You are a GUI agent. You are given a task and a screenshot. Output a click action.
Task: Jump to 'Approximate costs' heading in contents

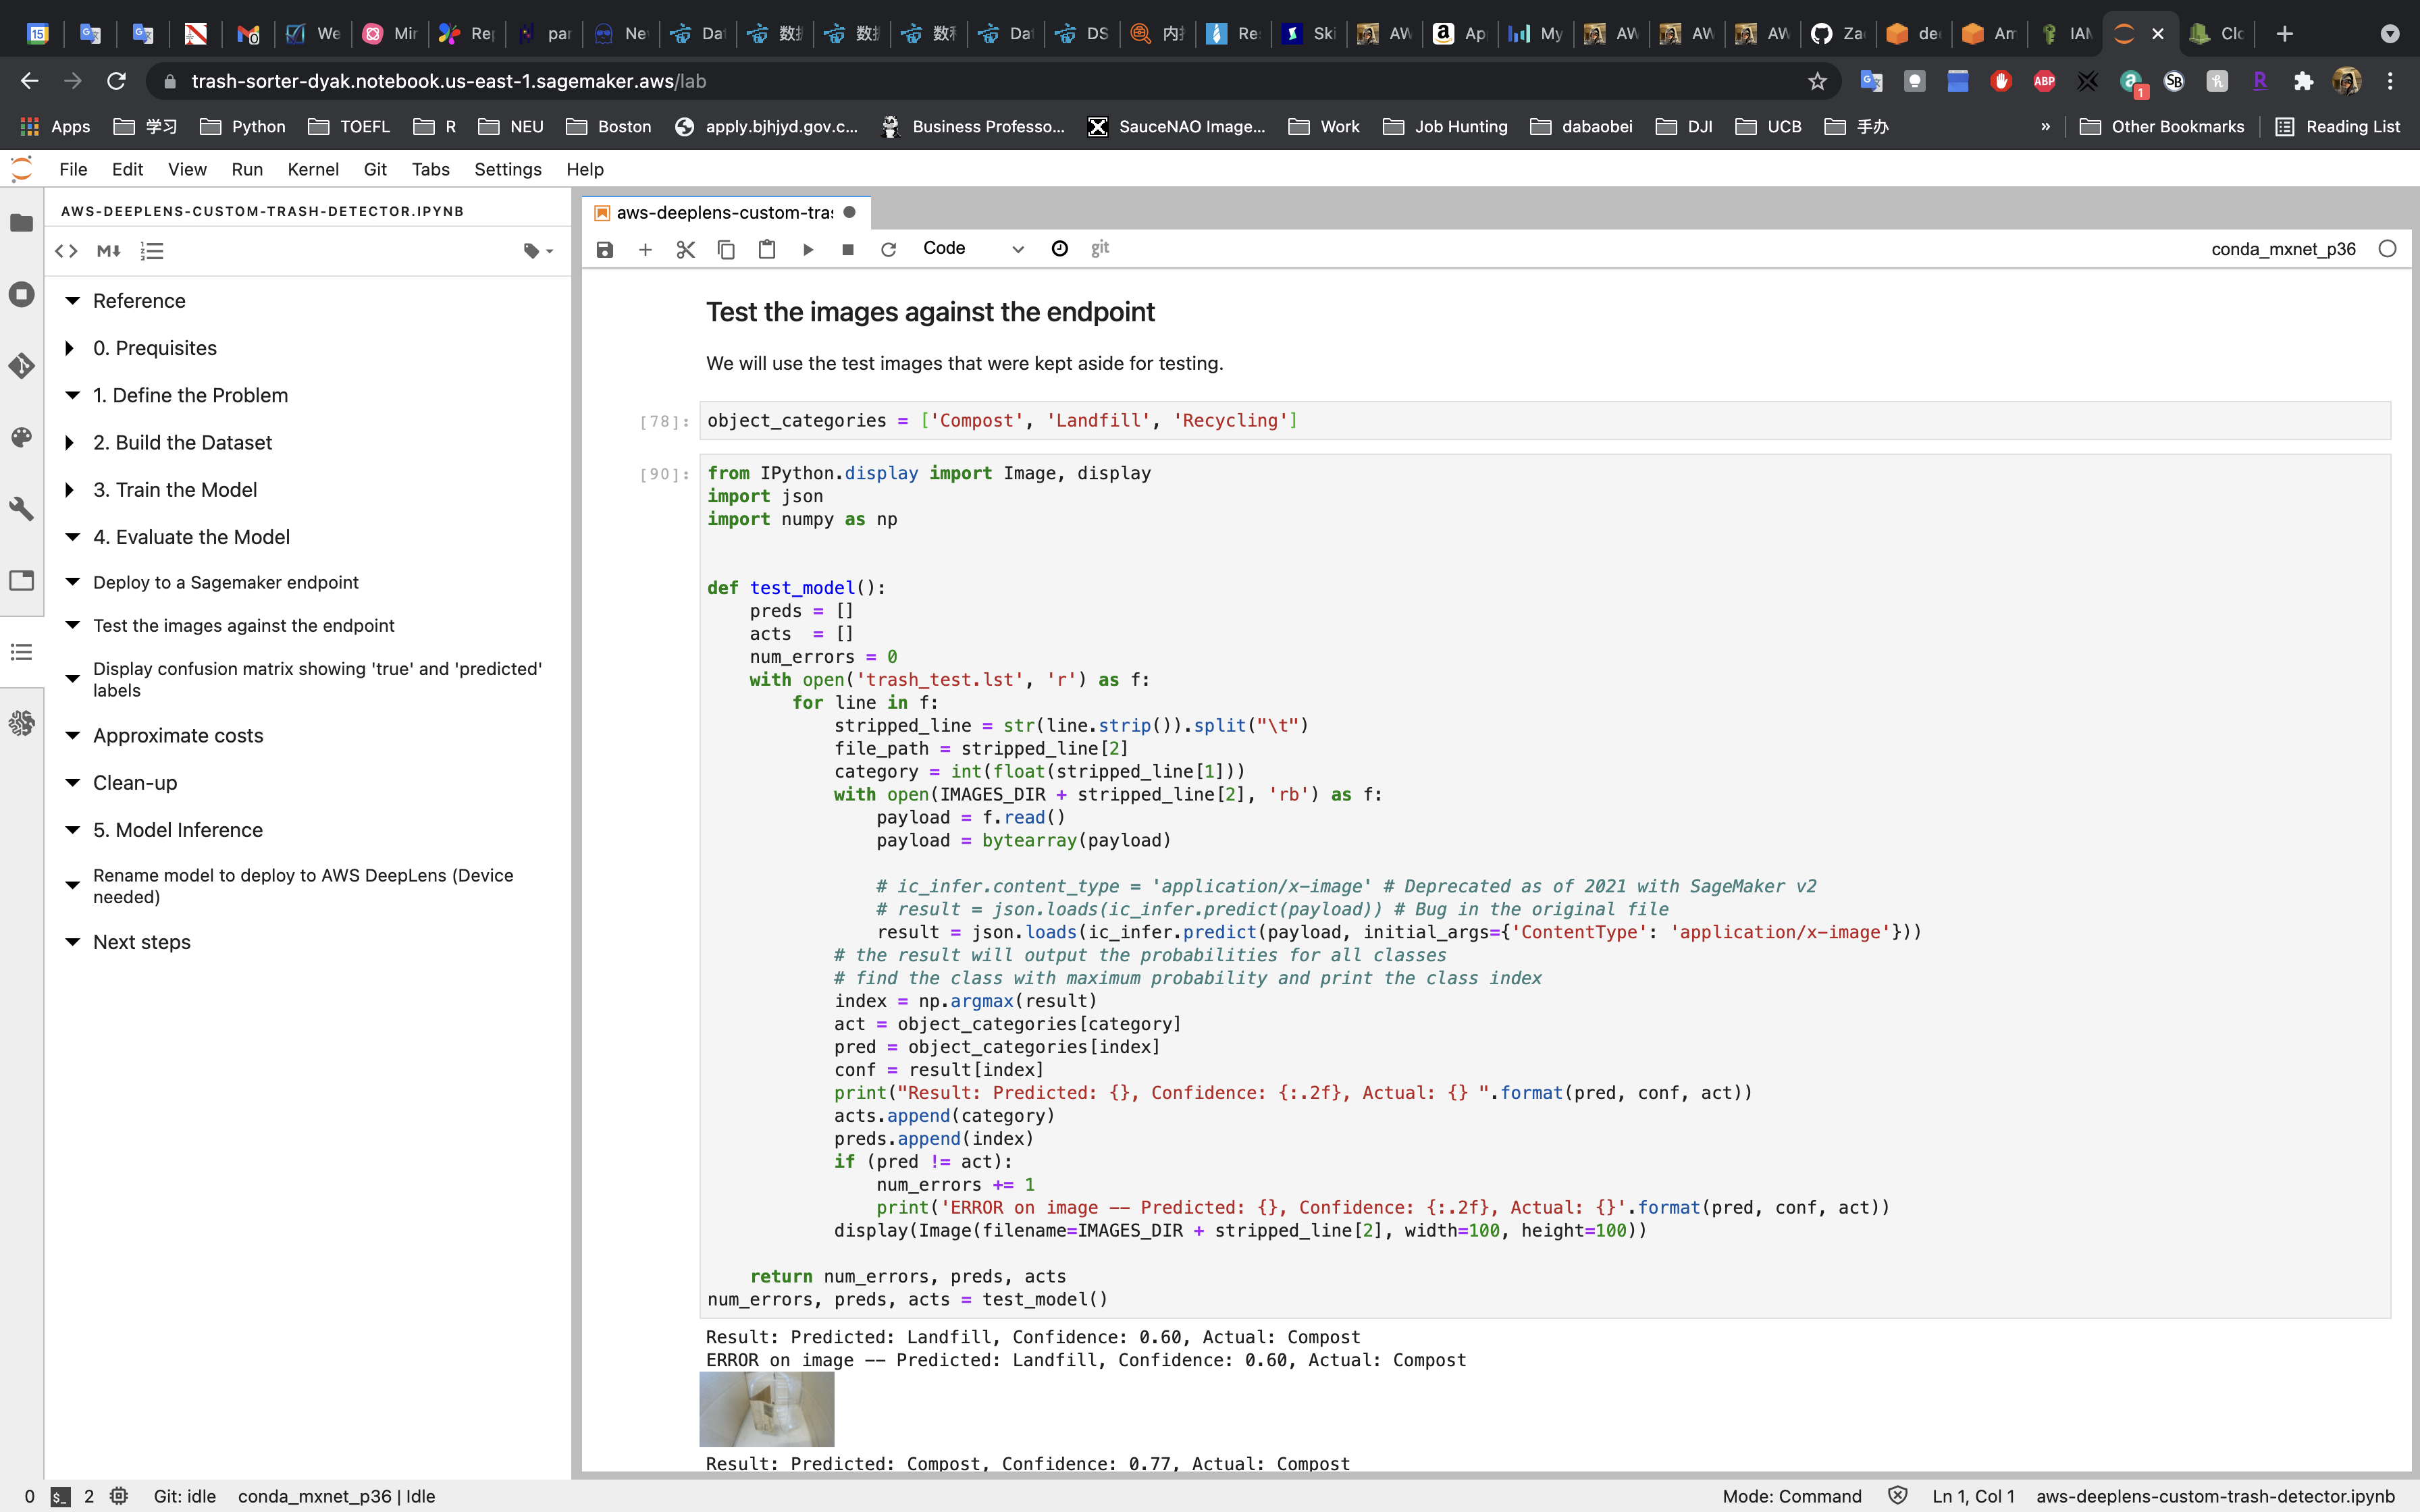pyautogui.click(x=178, y=735)
